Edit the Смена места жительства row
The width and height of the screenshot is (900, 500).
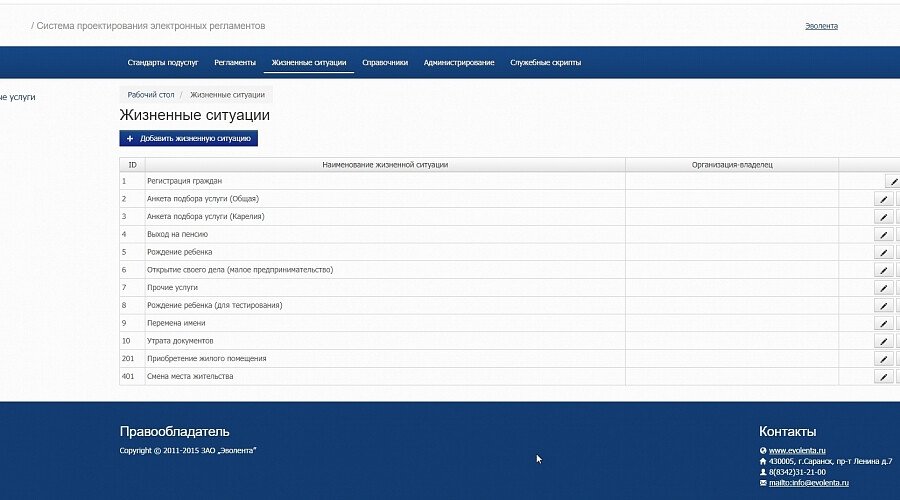883,376
